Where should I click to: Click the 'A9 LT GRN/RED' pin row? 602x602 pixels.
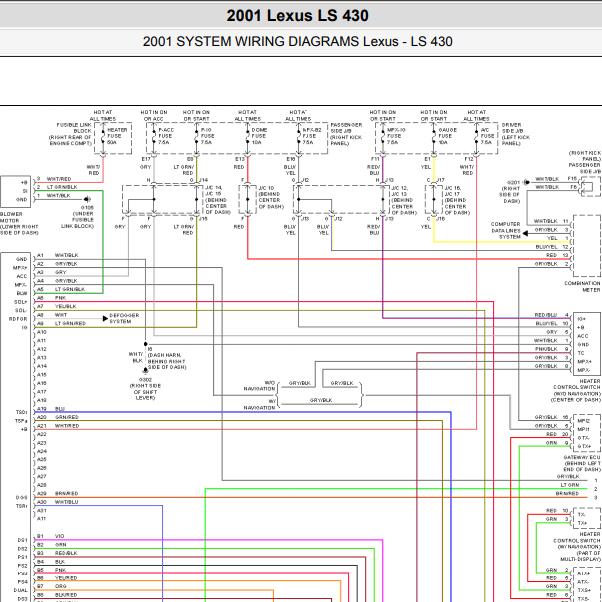tap(61, 323)
